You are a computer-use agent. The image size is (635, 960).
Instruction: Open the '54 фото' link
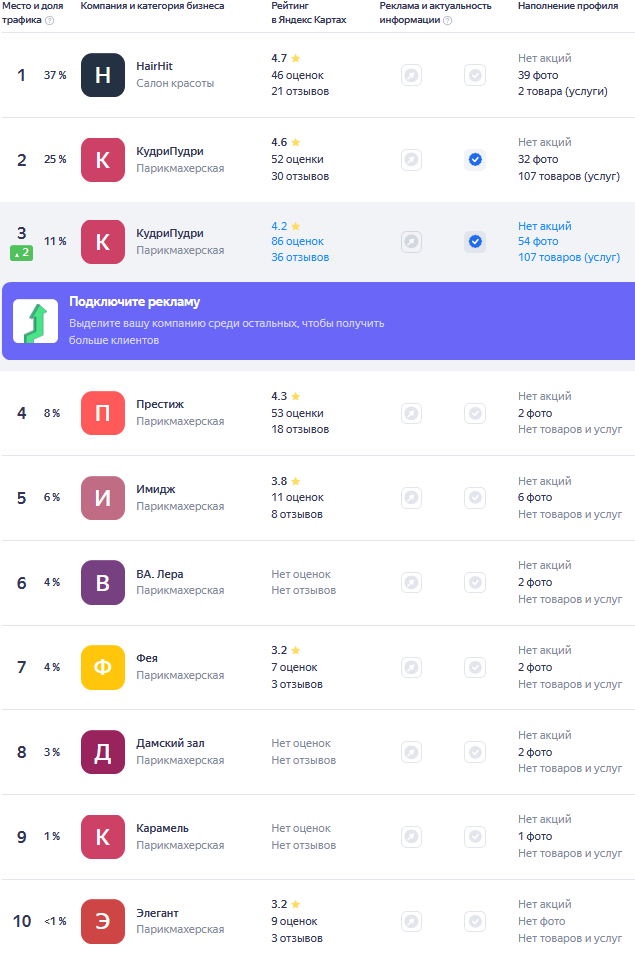coord(538,241)
